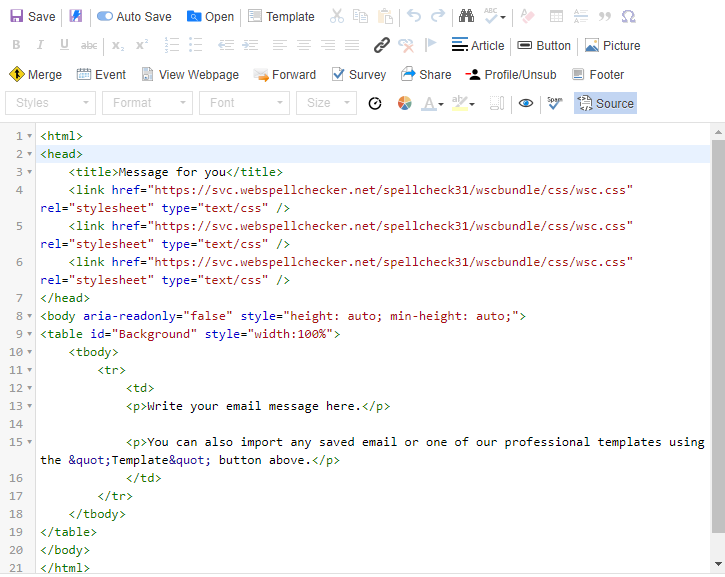Click the Paste clipboard icon

385,17
